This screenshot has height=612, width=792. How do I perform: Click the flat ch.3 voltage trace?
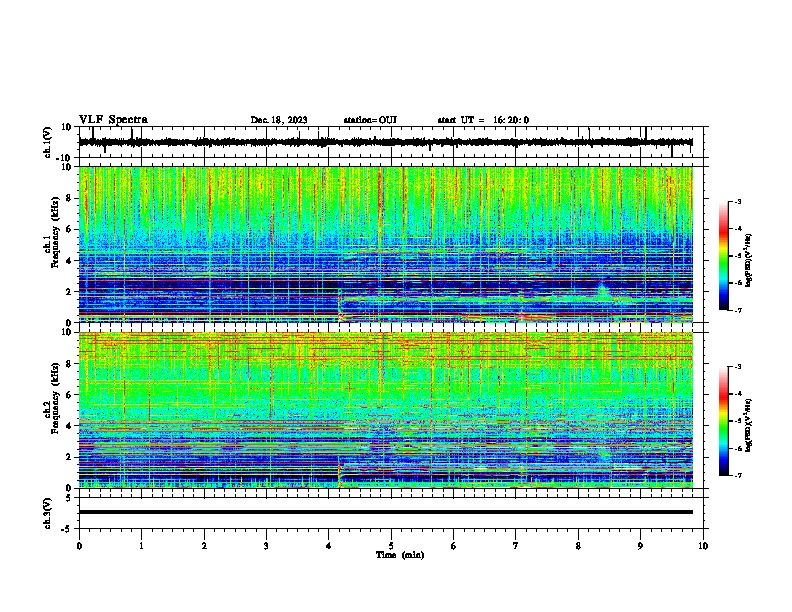[x=385, y=512]
